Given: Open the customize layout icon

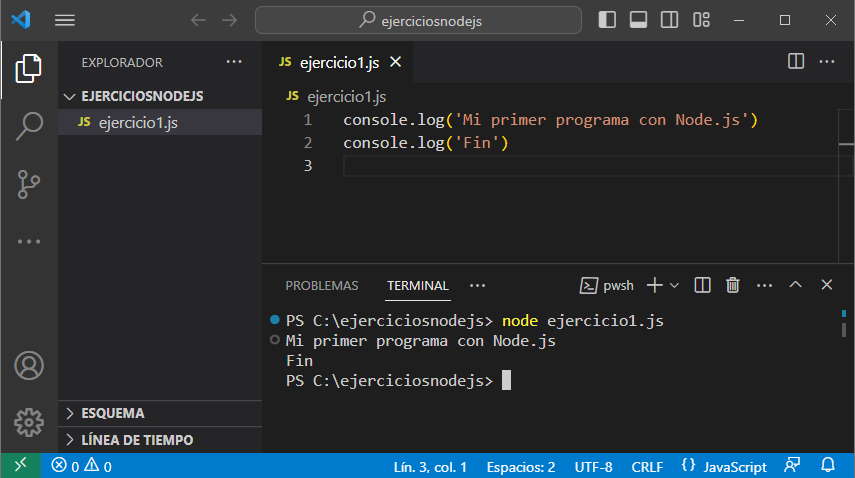Looking at the screenshot, I should tap(701, 20).
